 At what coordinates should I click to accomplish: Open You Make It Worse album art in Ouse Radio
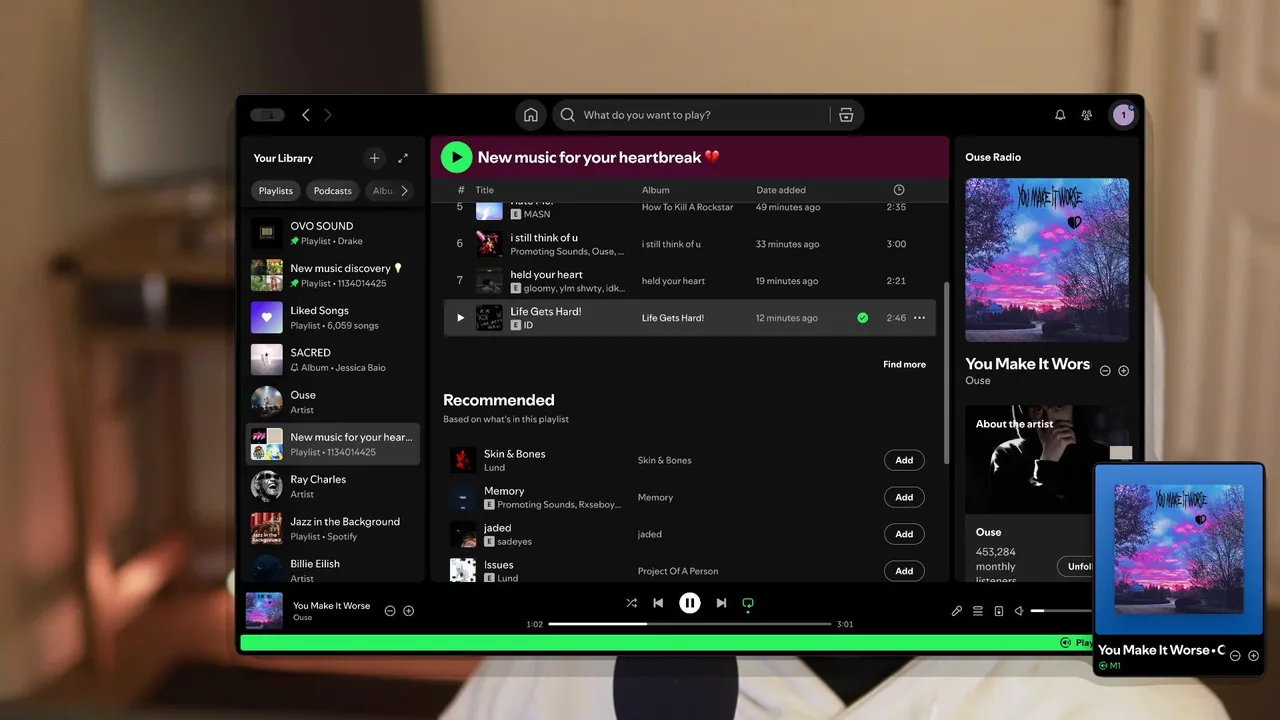click(x=1047, y=260)
